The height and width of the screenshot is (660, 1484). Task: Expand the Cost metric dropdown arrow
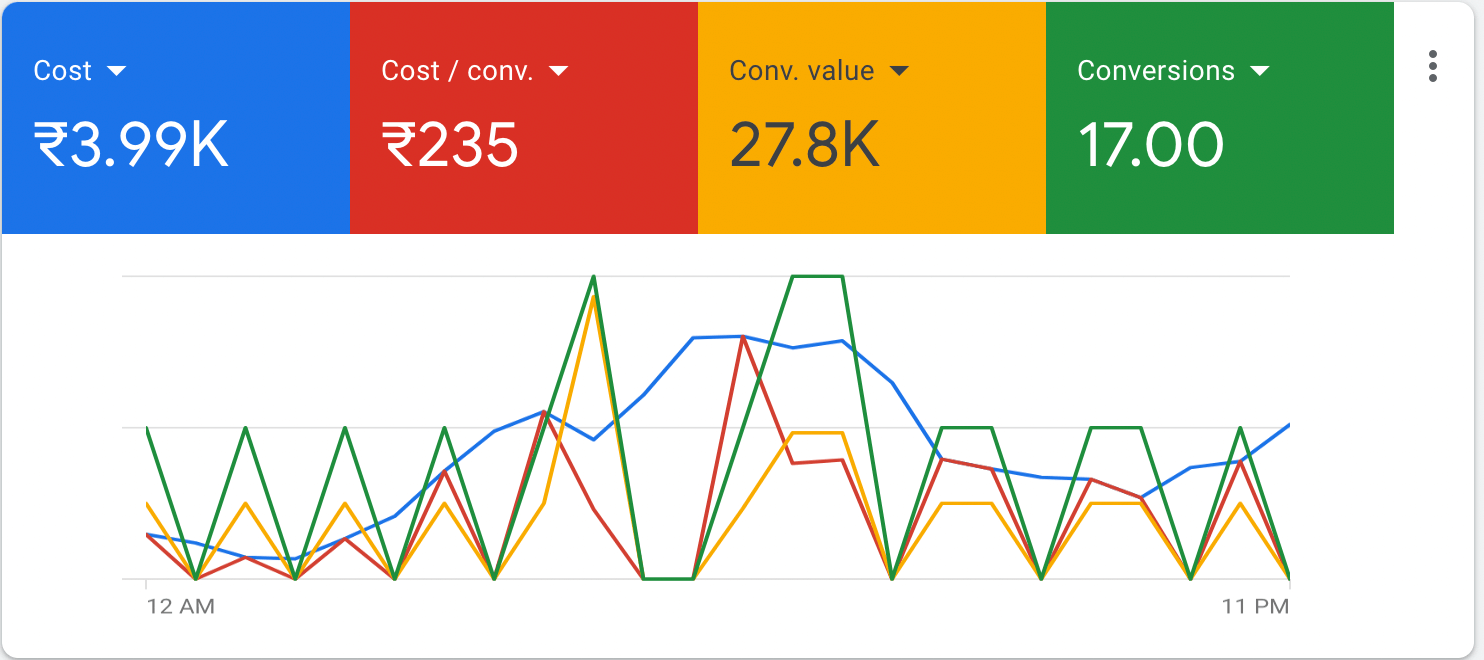point(116,71)
